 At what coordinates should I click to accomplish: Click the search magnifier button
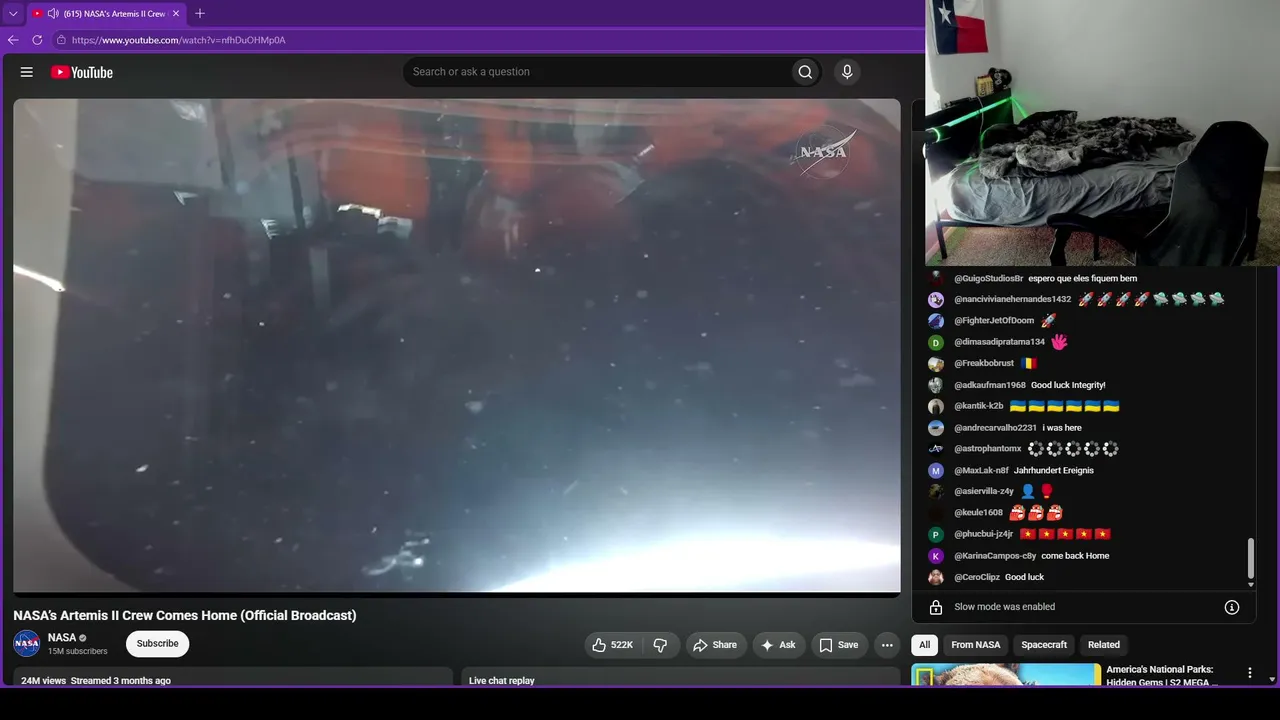pyautogui.click(x=805, y=72)
